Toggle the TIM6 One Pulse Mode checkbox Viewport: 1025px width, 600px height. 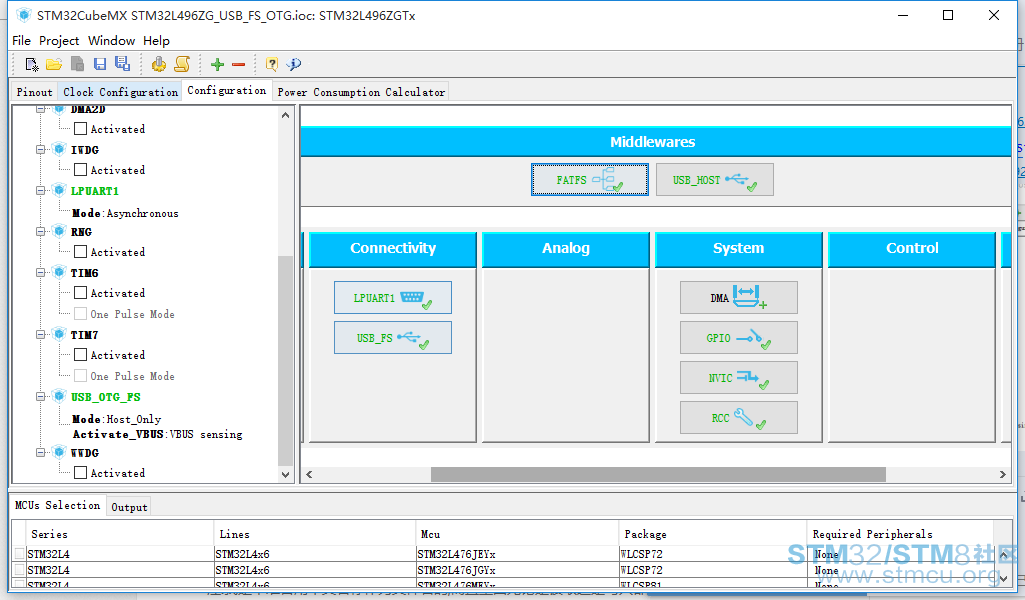[80, 314]
